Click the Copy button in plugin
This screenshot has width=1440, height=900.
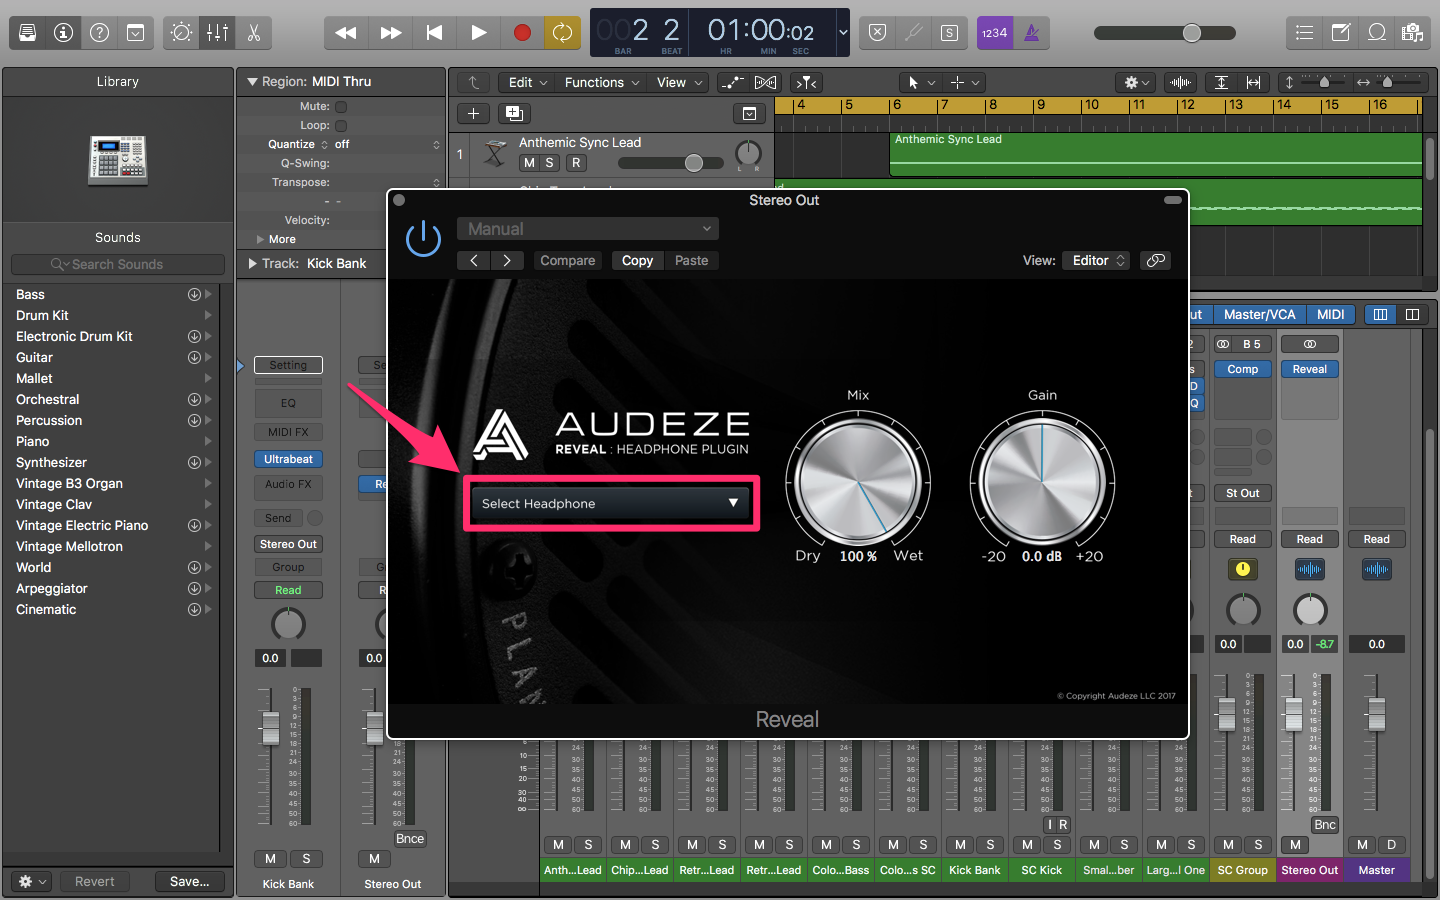[637, 260]
